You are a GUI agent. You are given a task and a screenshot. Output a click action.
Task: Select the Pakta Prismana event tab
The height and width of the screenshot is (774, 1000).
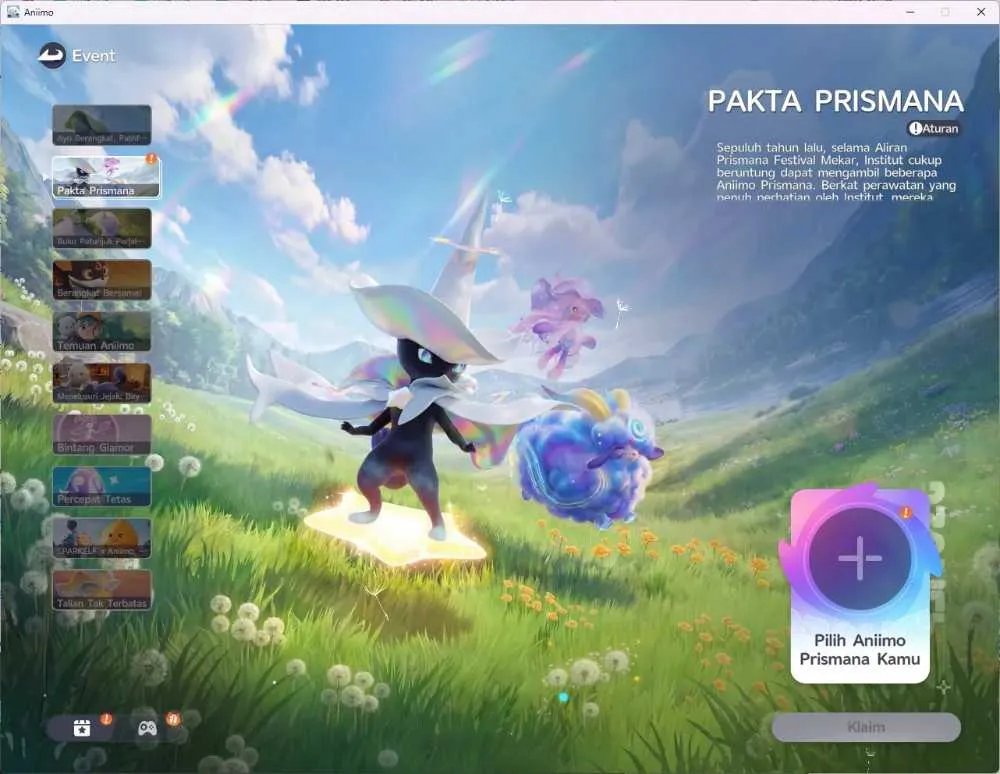click(x=106, y=177)
